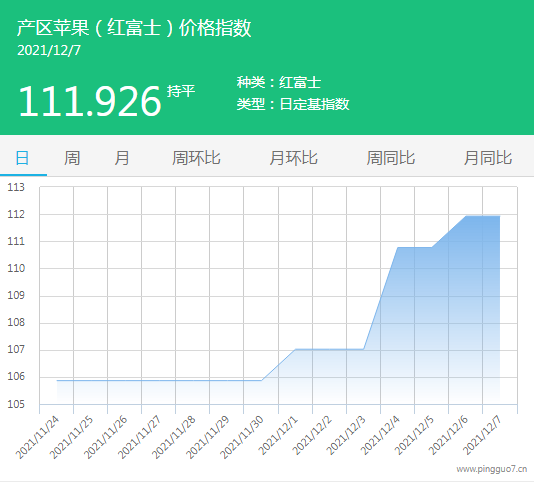Switch to the 月 monthly tab
The image size is (534, 482).
click(122, 158)
